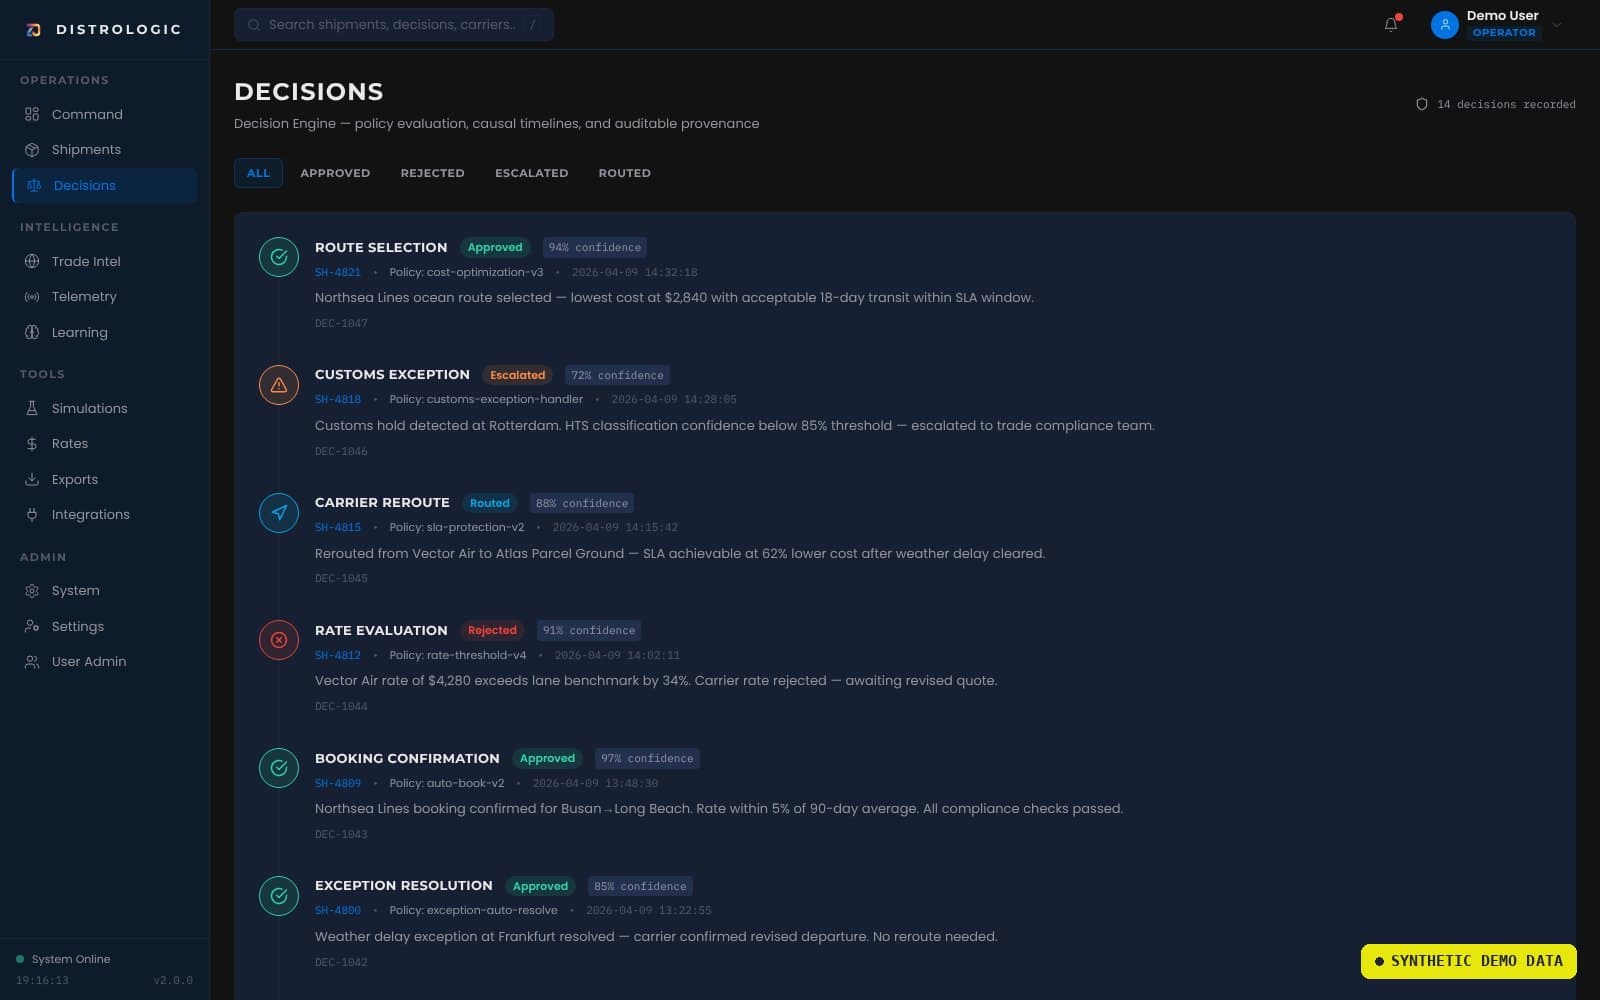Click the Demo User avatar icon
Viewport: 1600px width, 1000px height.
[1444, 24]
